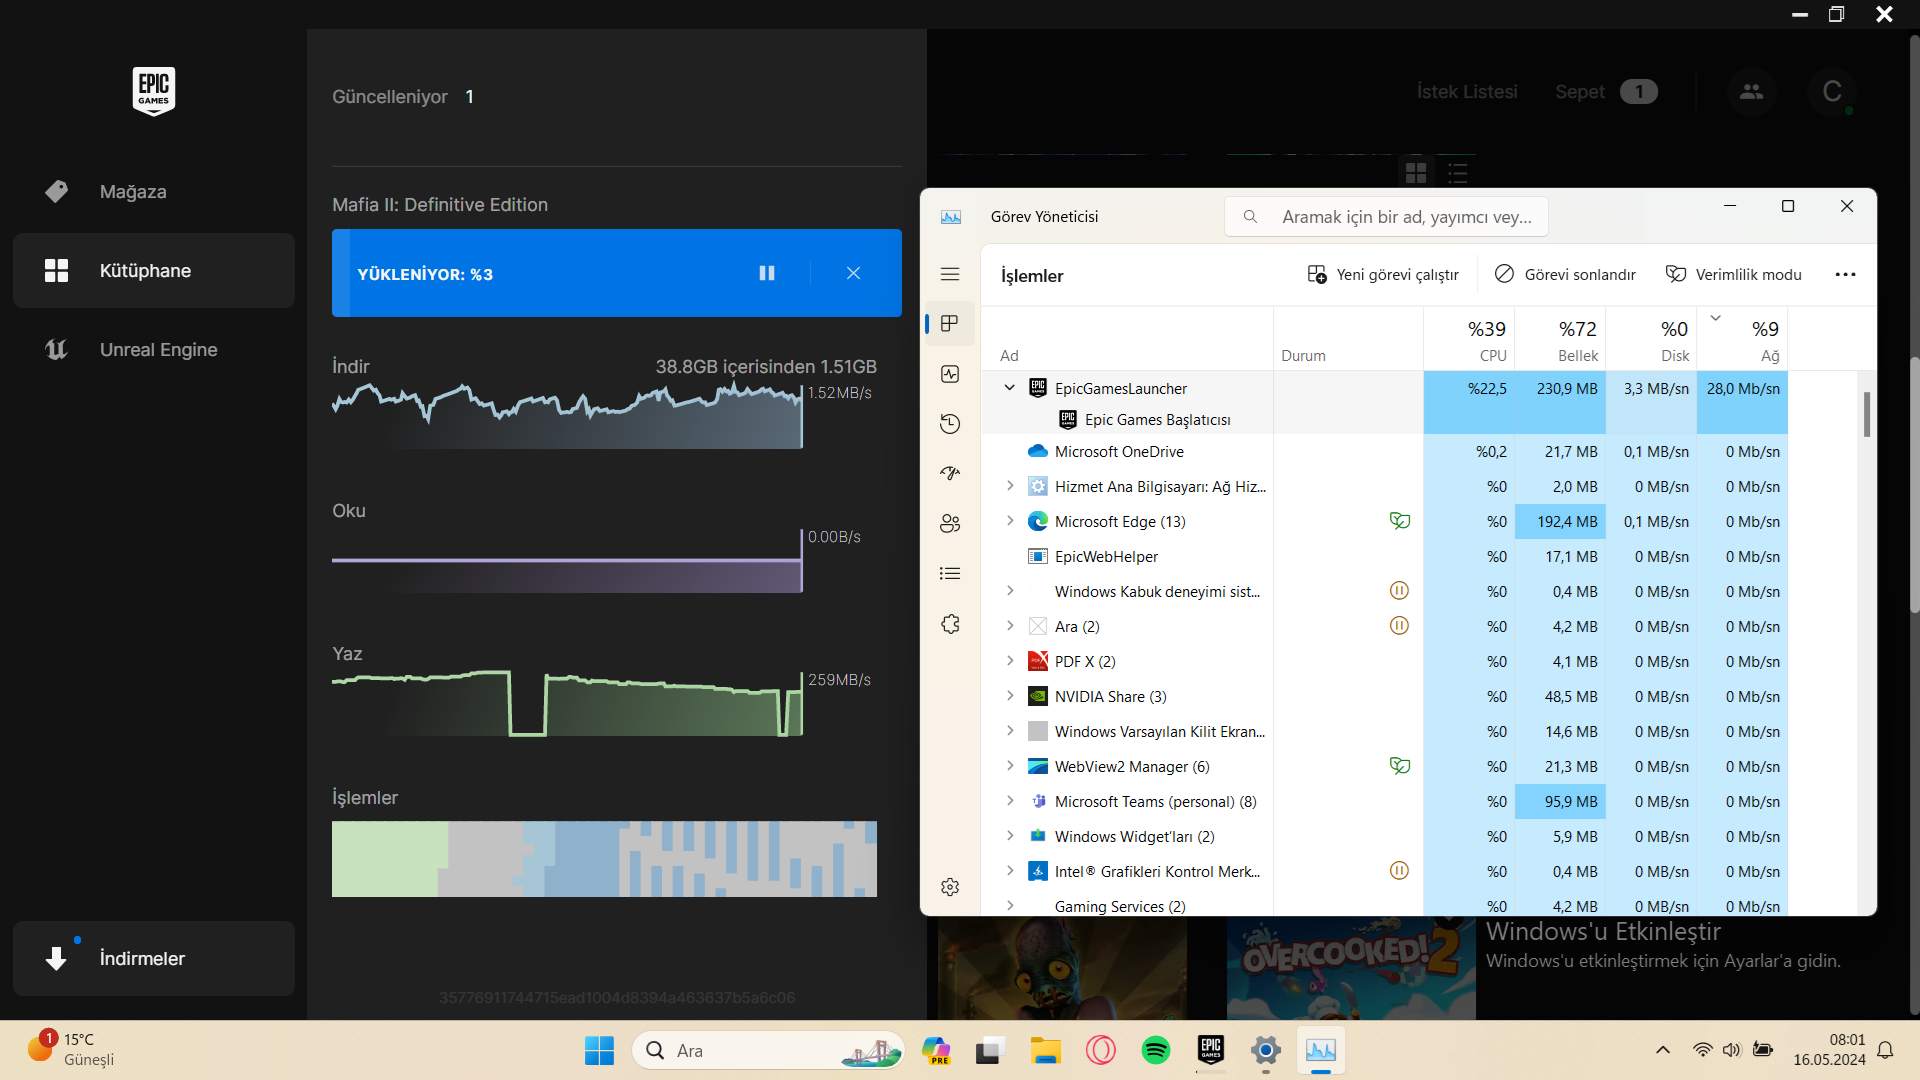Expand NVIDIA Share (3) process group
The height and width of the screenshot is (1080, 1920).
click(1009, 696)
